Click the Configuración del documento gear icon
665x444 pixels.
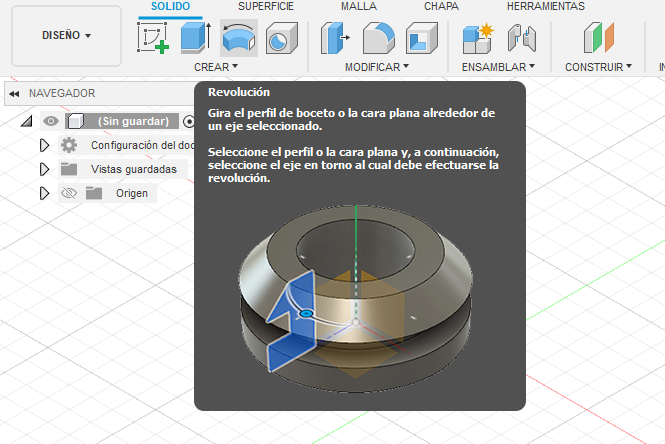(x=69, y=145)
